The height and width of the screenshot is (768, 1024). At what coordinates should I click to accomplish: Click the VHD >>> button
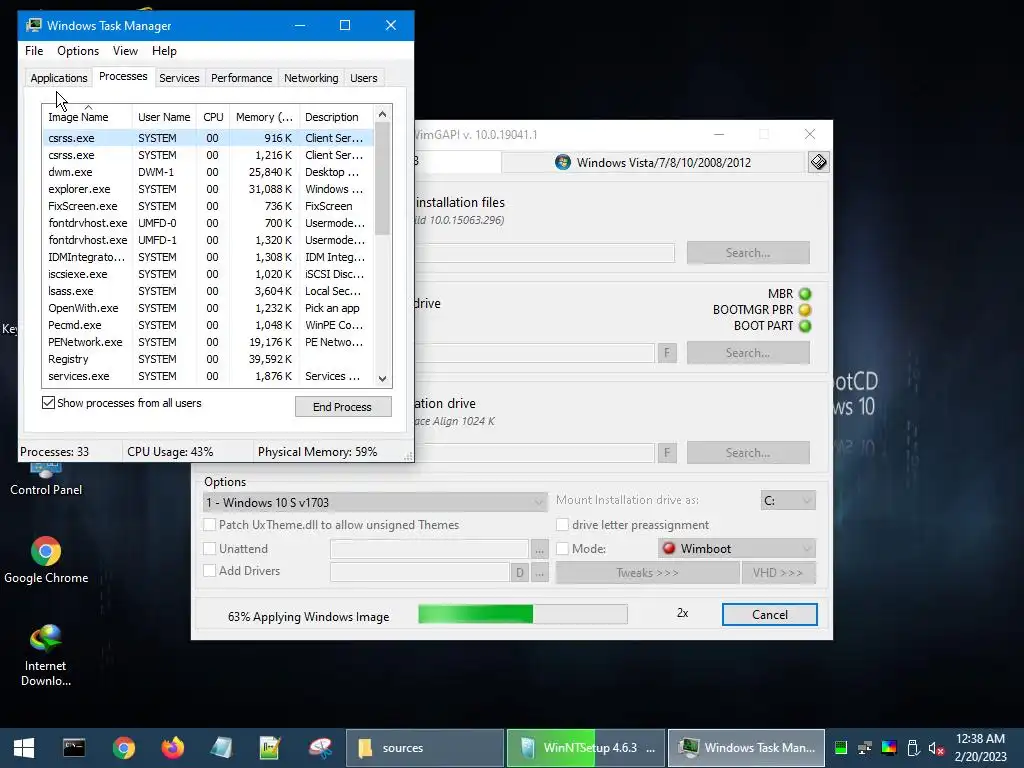[778, 573]
